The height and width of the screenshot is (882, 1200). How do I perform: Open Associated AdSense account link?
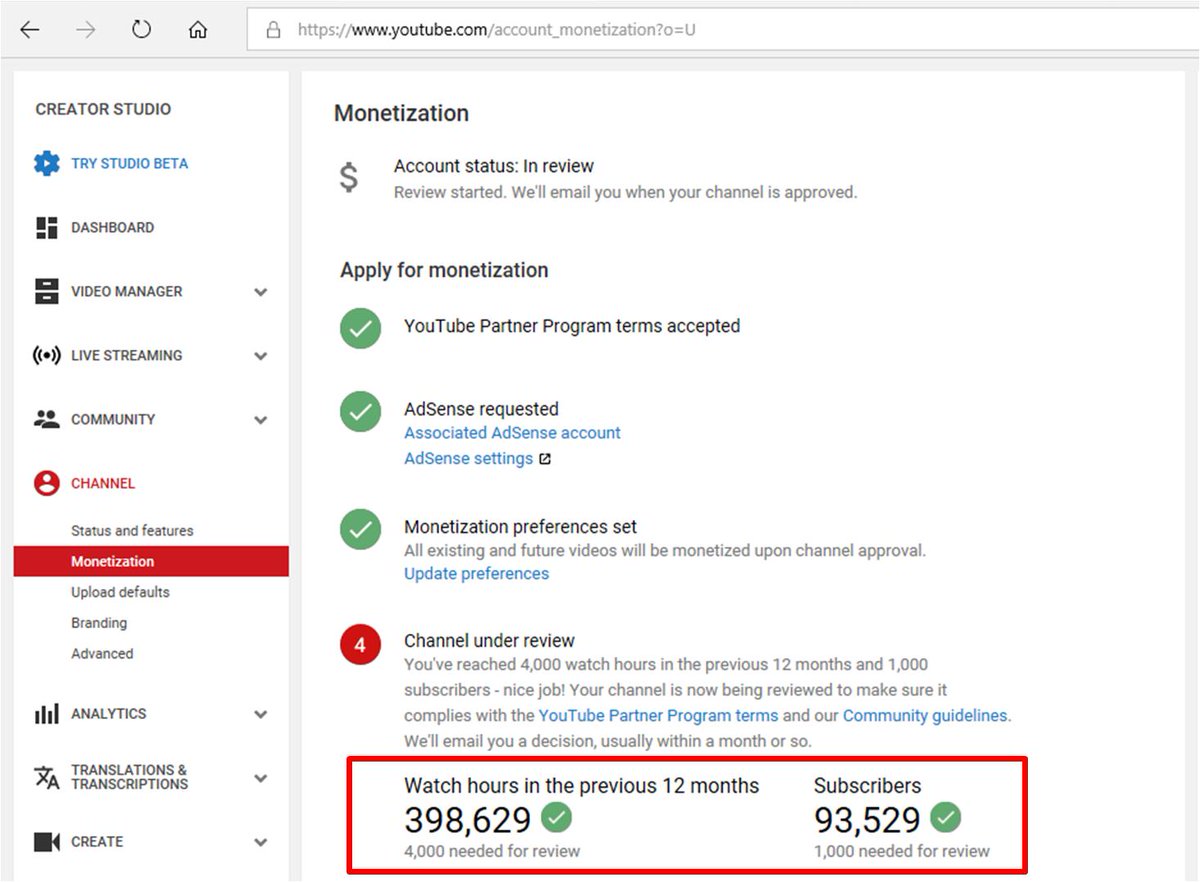pos(512,433)
